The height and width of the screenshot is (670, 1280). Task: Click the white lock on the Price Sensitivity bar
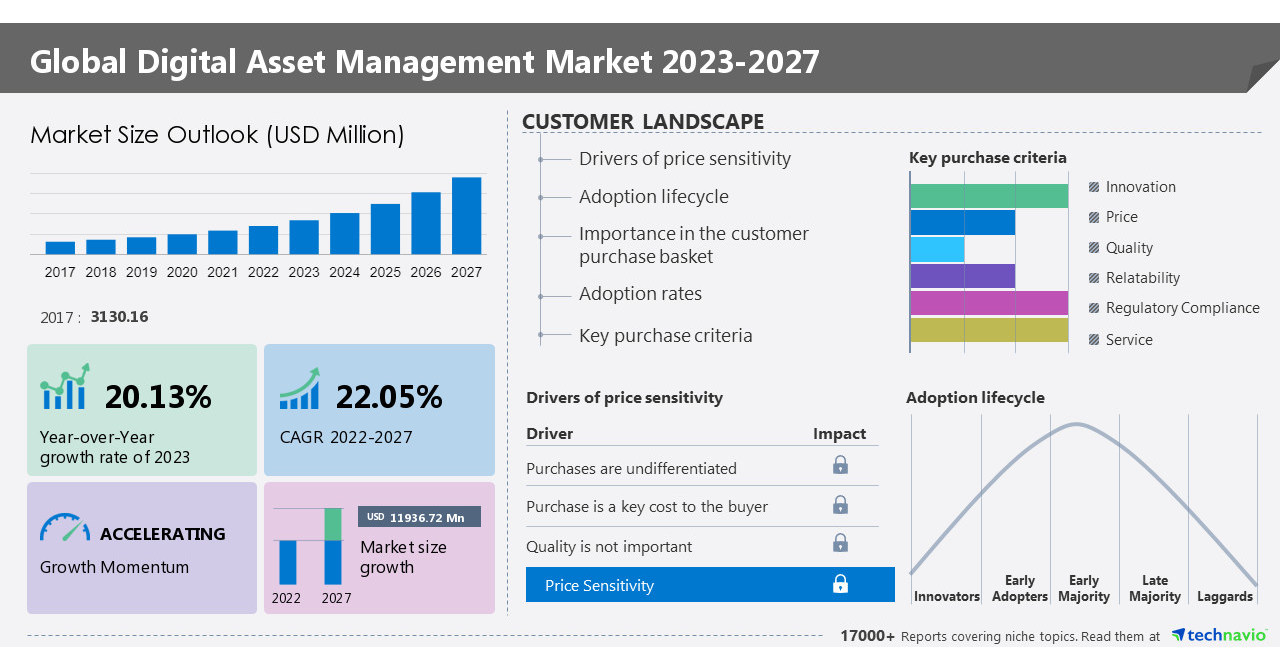(840, 584)
